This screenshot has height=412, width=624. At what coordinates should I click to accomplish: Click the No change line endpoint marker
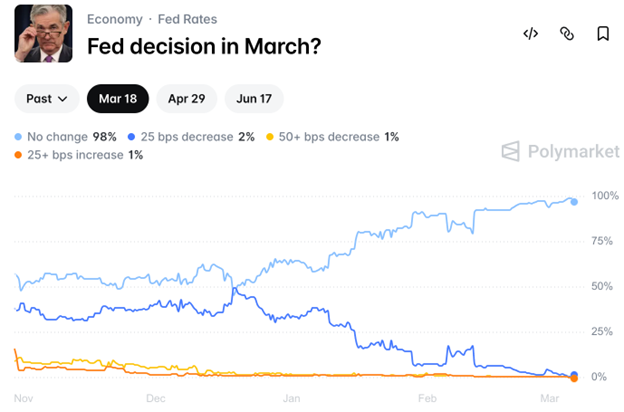pyautogui.click(x=574, y=201)
